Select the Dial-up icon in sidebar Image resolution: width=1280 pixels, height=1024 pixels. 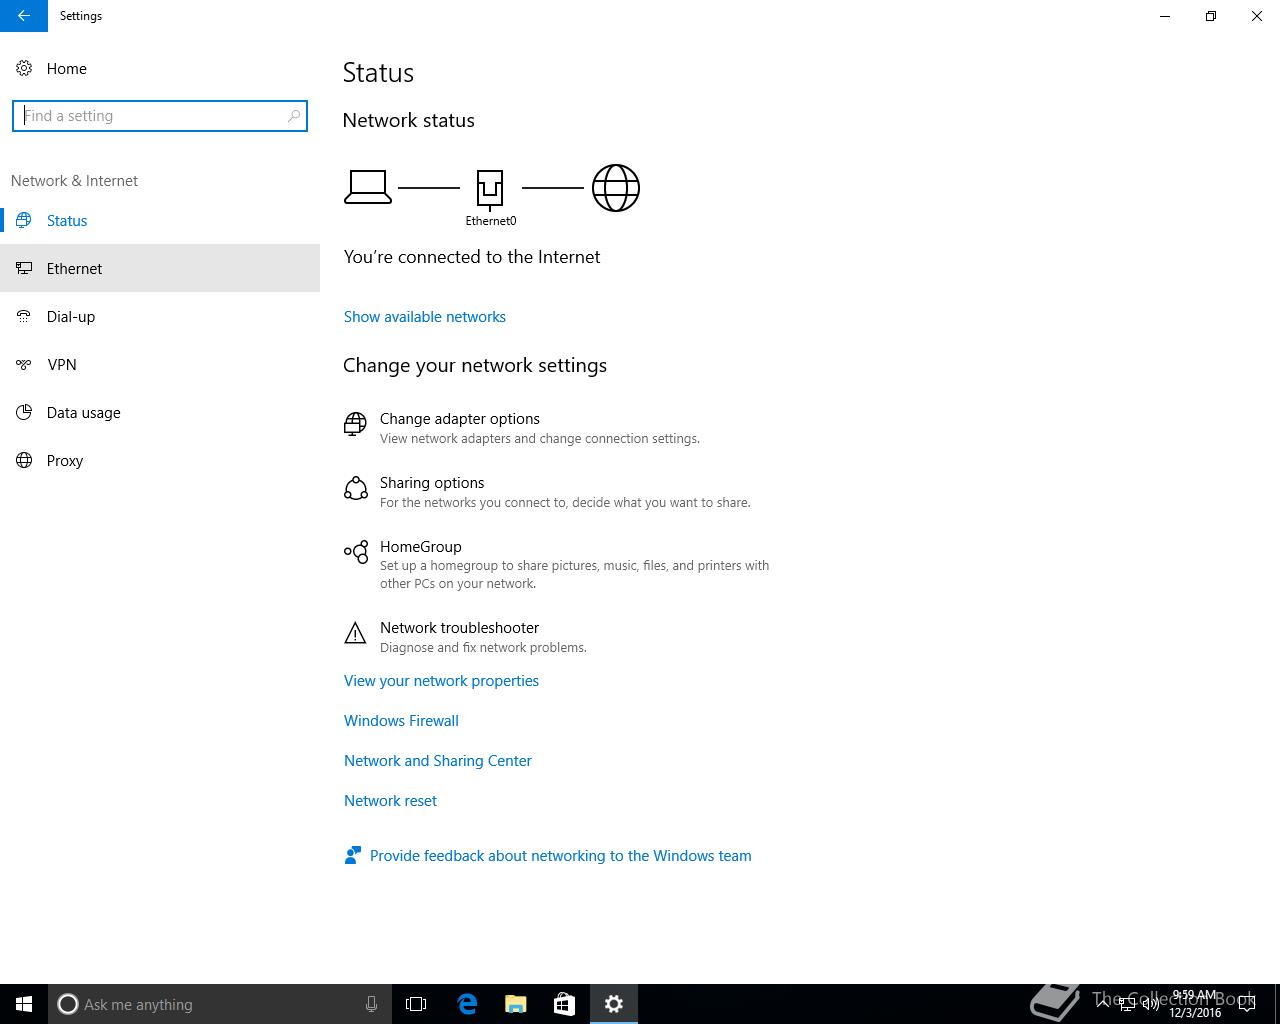(x=24, y=316)
